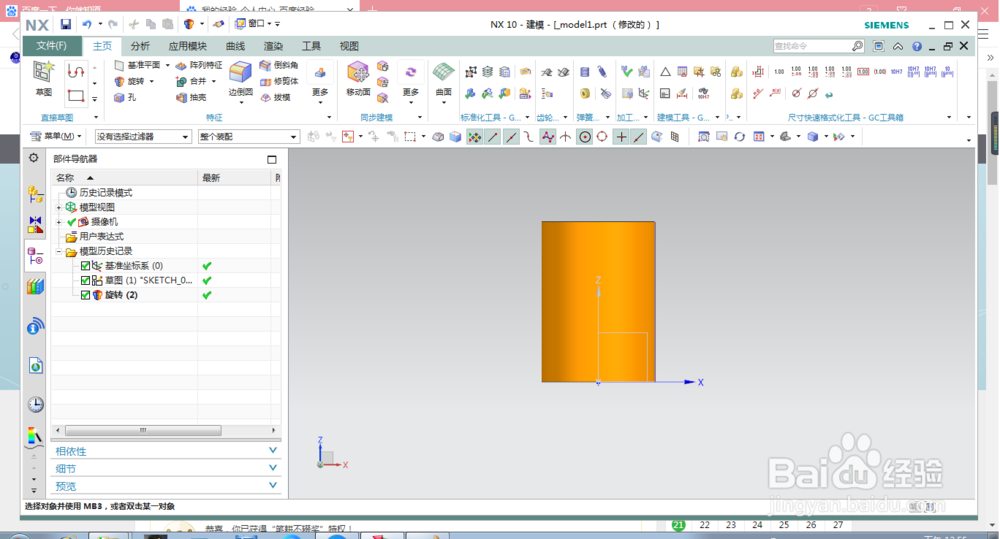Viewport: 1000px width, 539px height.
Task: Expand the 摄像机 tree node
Action: (59, 222)
